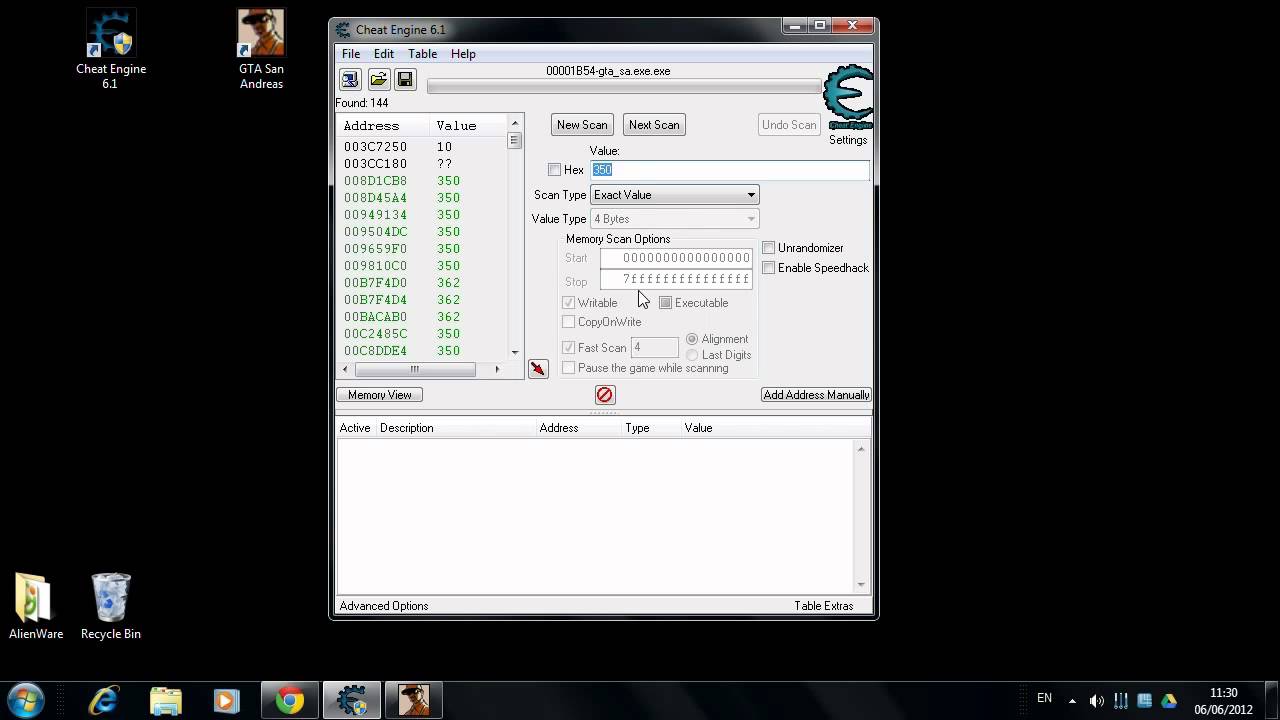
Task: Click the Next Scan button
Action: (x=654, y=125)
